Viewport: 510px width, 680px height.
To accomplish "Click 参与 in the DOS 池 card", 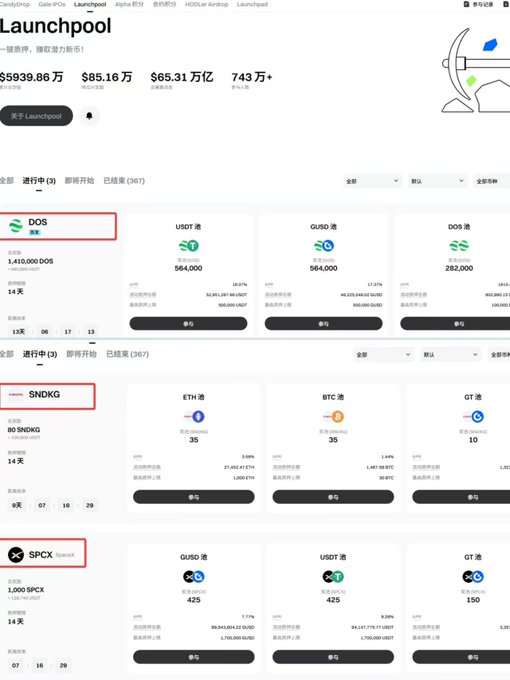I will [455, 324].
